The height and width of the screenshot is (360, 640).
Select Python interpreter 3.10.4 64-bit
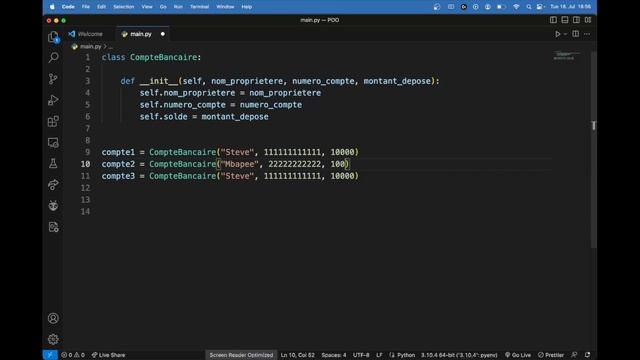(x=459, y=355)
